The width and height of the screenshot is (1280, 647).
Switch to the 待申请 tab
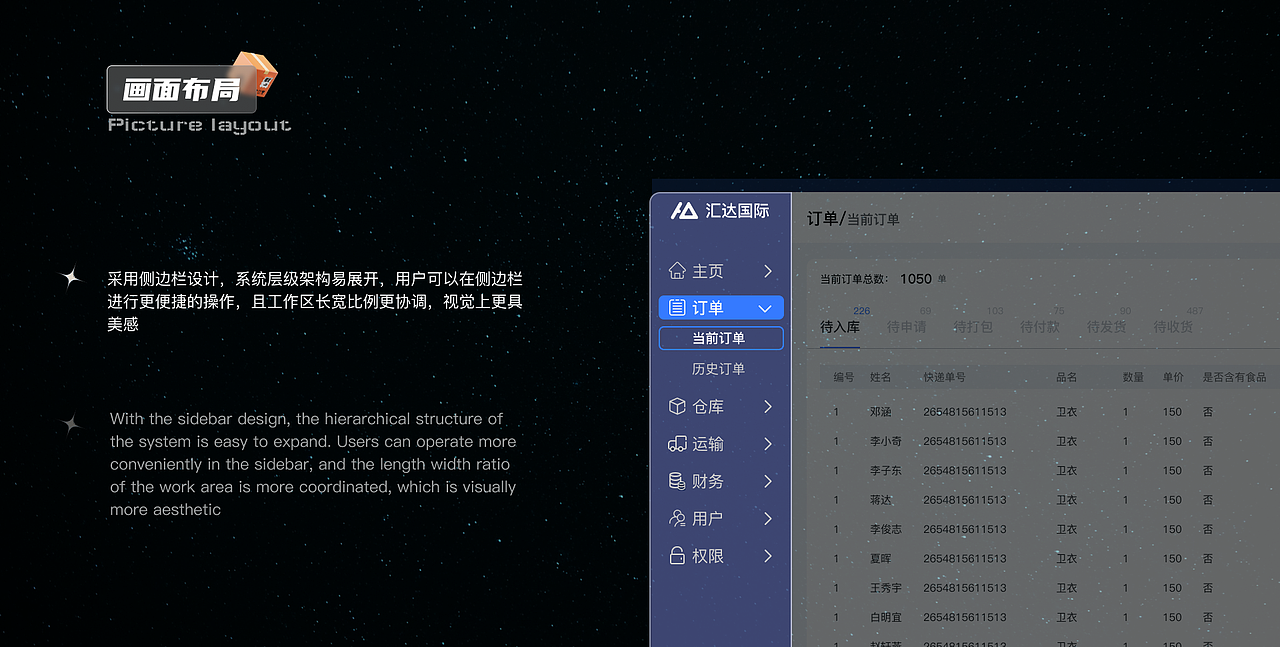pos(906,326)
